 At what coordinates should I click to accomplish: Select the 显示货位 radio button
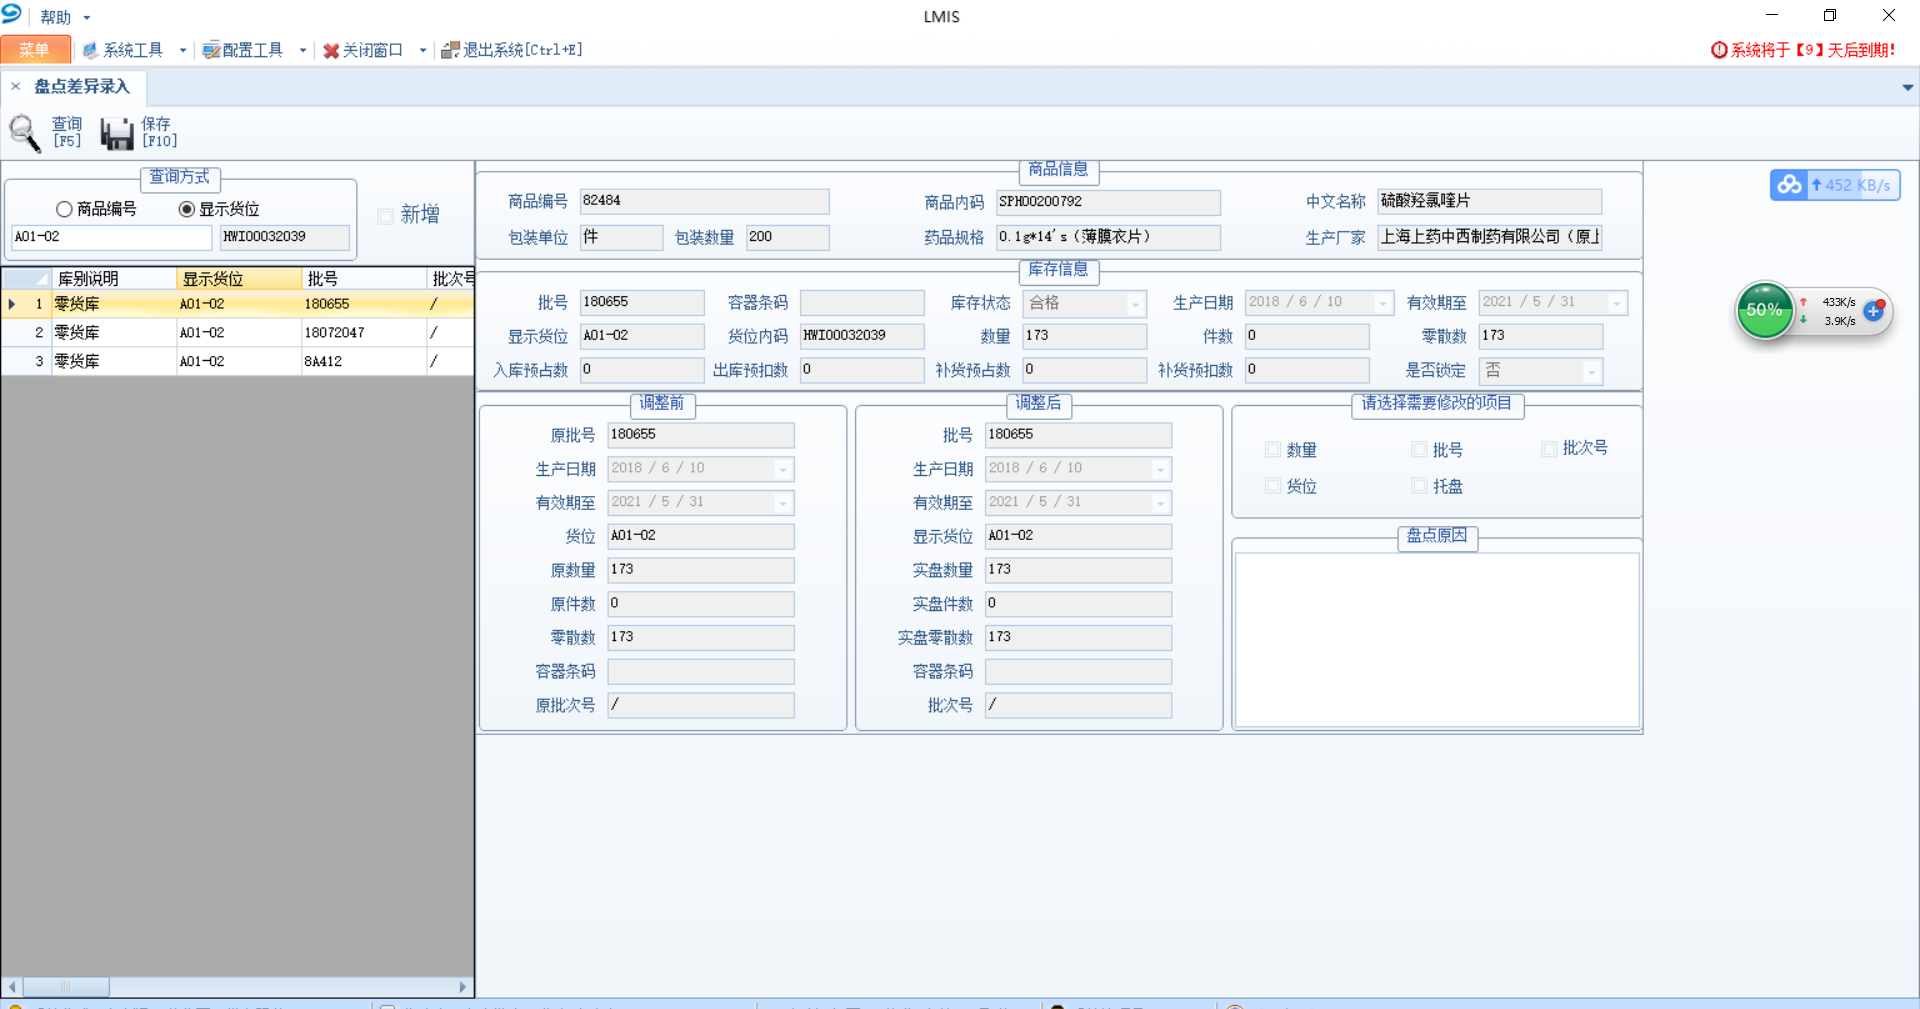tap(186, 209)
